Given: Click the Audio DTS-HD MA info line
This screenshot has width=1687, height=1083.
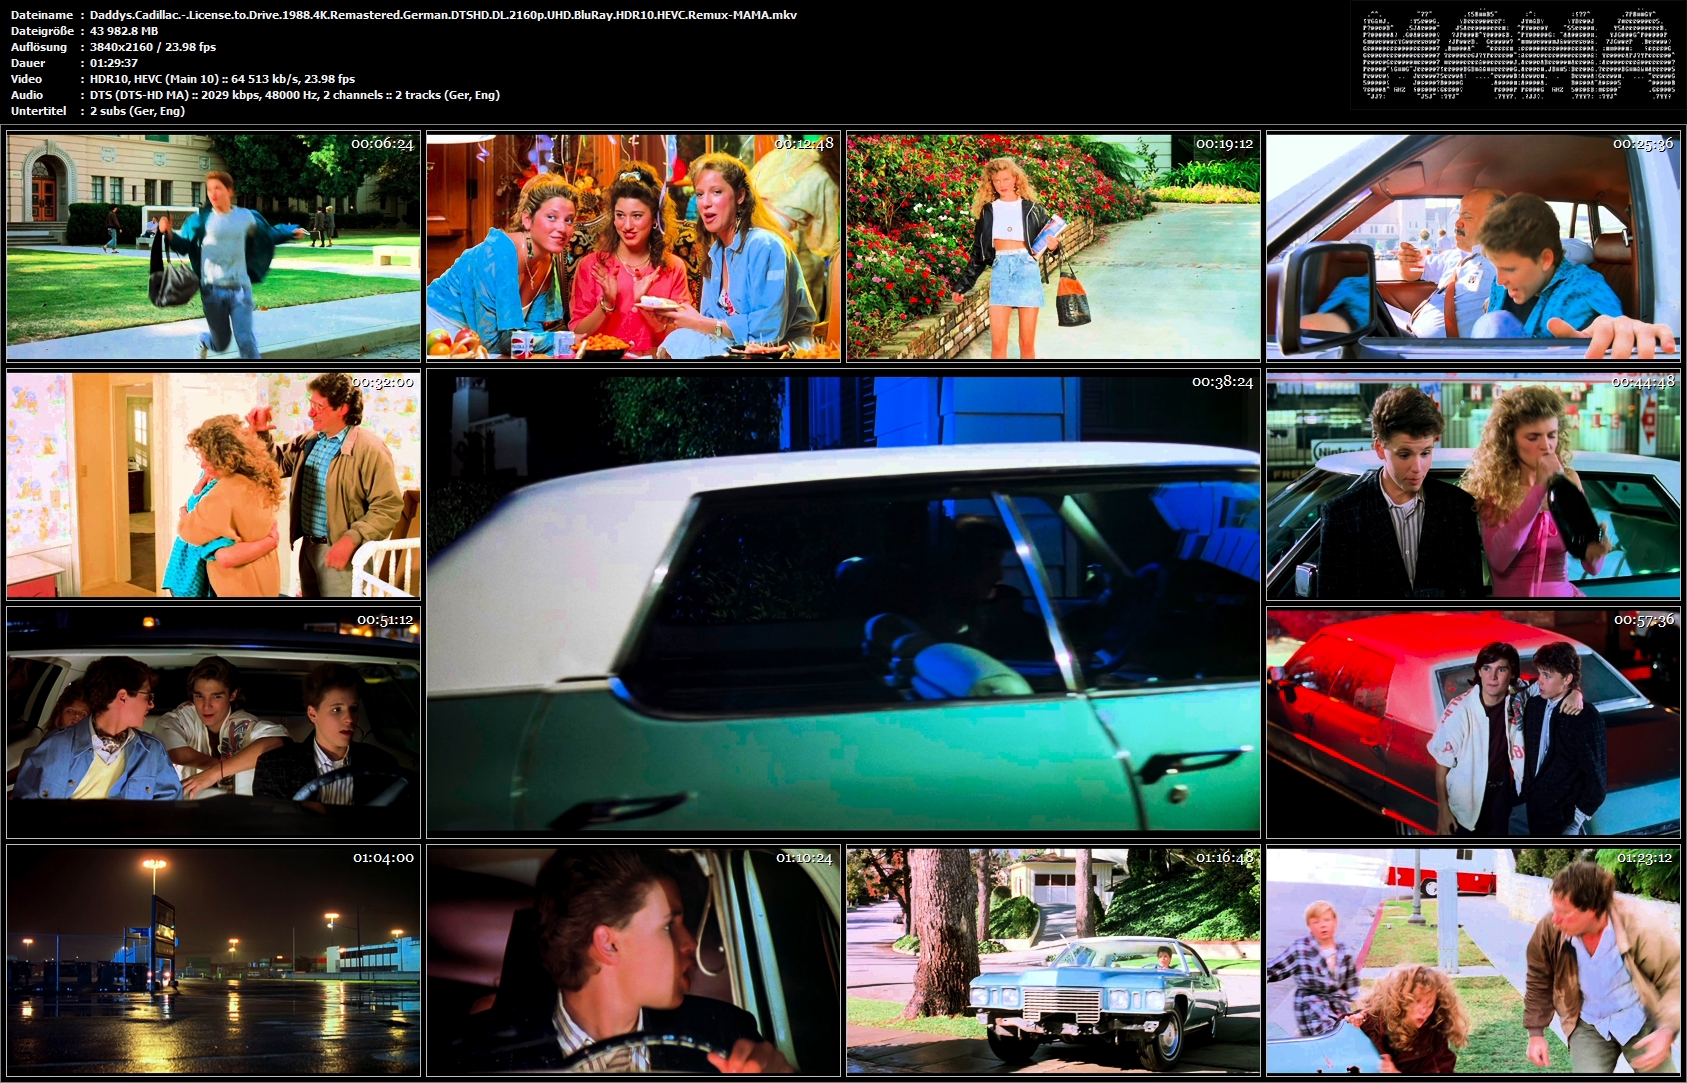Looking at the screenshot, I should (x=295, y=95).
